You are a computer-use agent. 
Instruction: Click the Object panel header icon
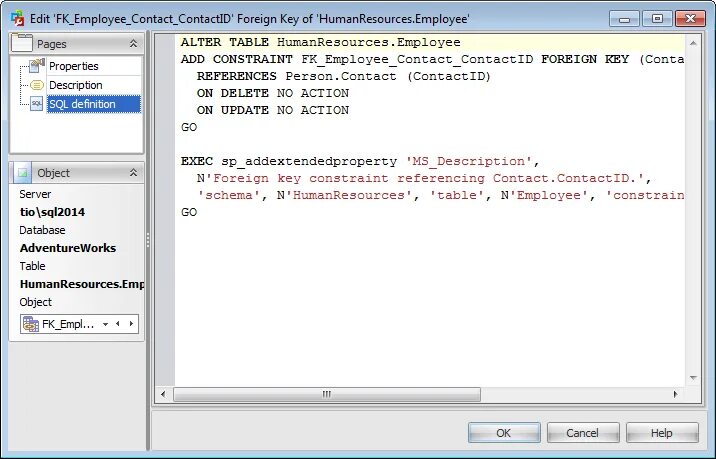pos(22,173)
